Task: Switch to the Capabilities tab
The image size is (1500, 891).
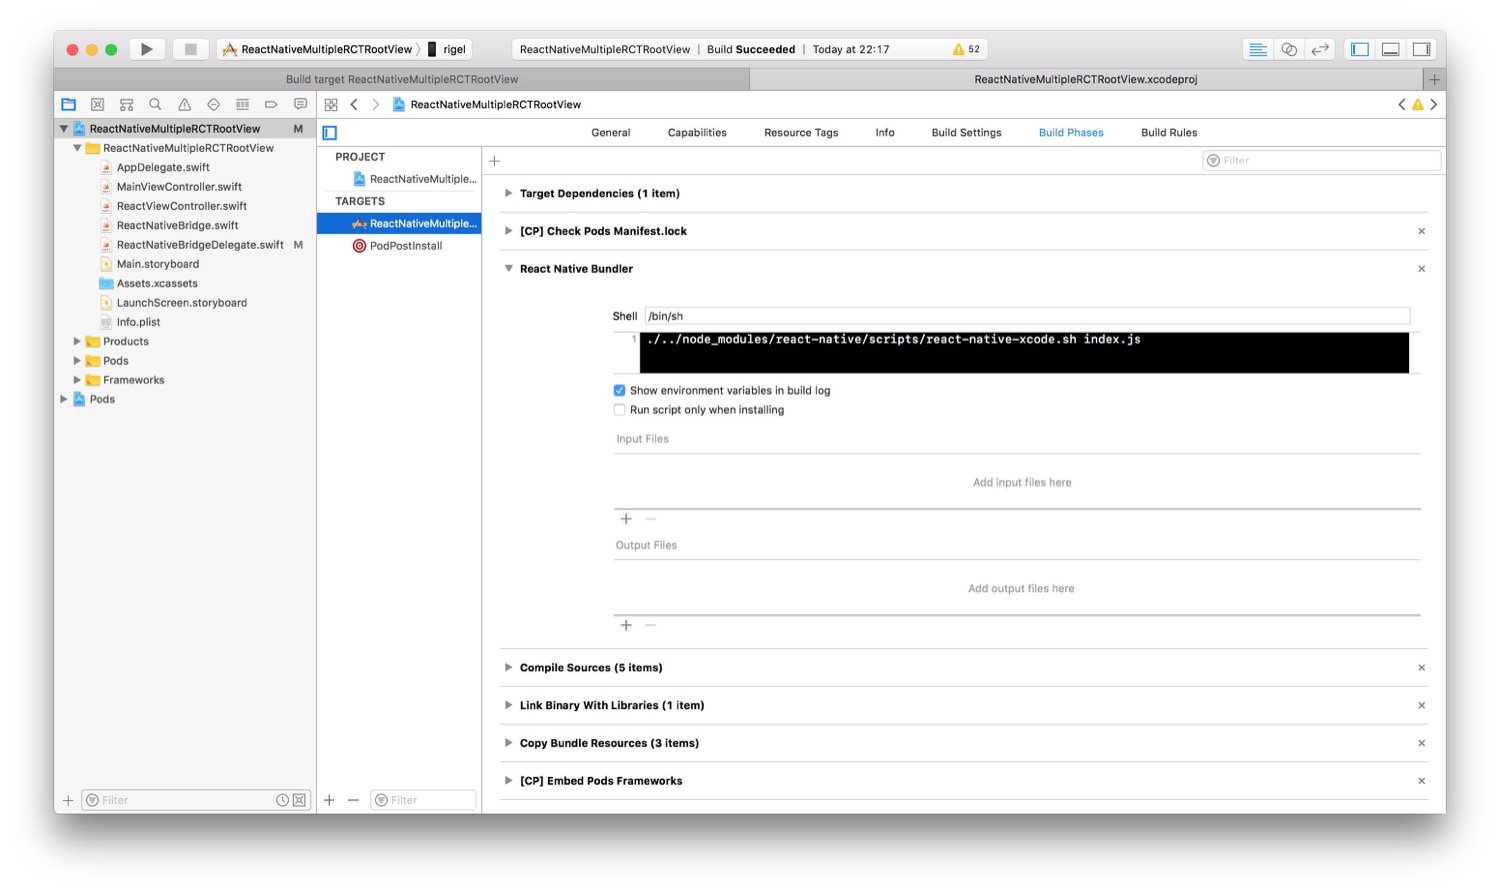Action: tap(697, 133)
